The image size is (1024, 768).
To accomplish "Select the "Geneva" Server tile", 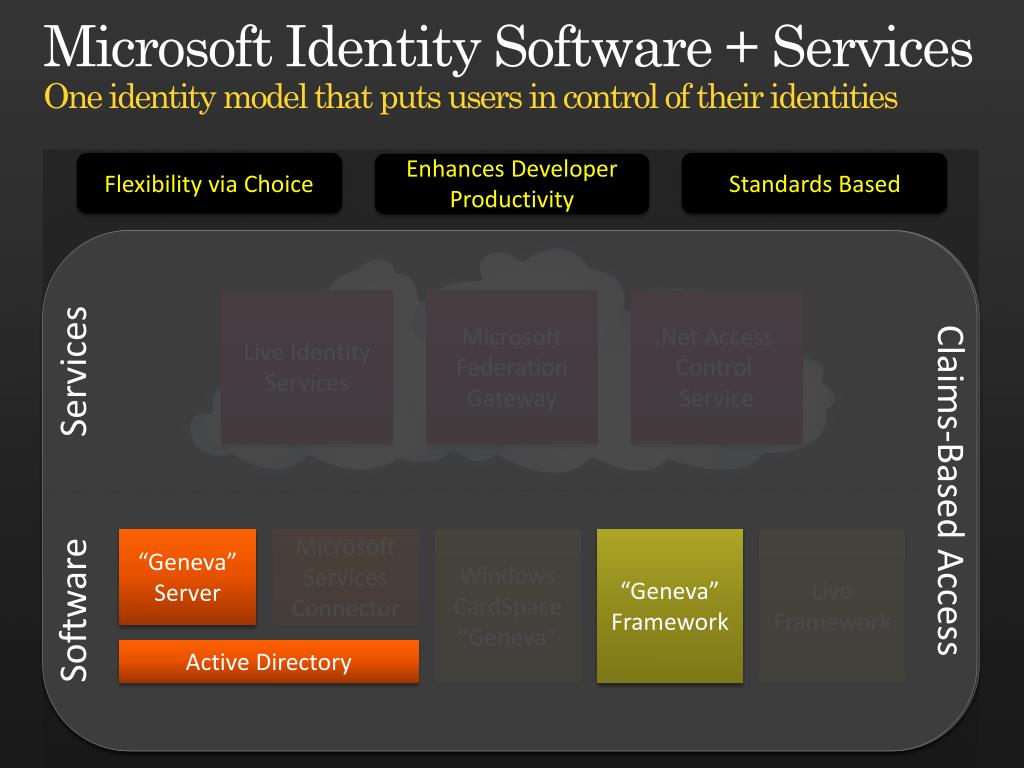I will tap(187, 577).
